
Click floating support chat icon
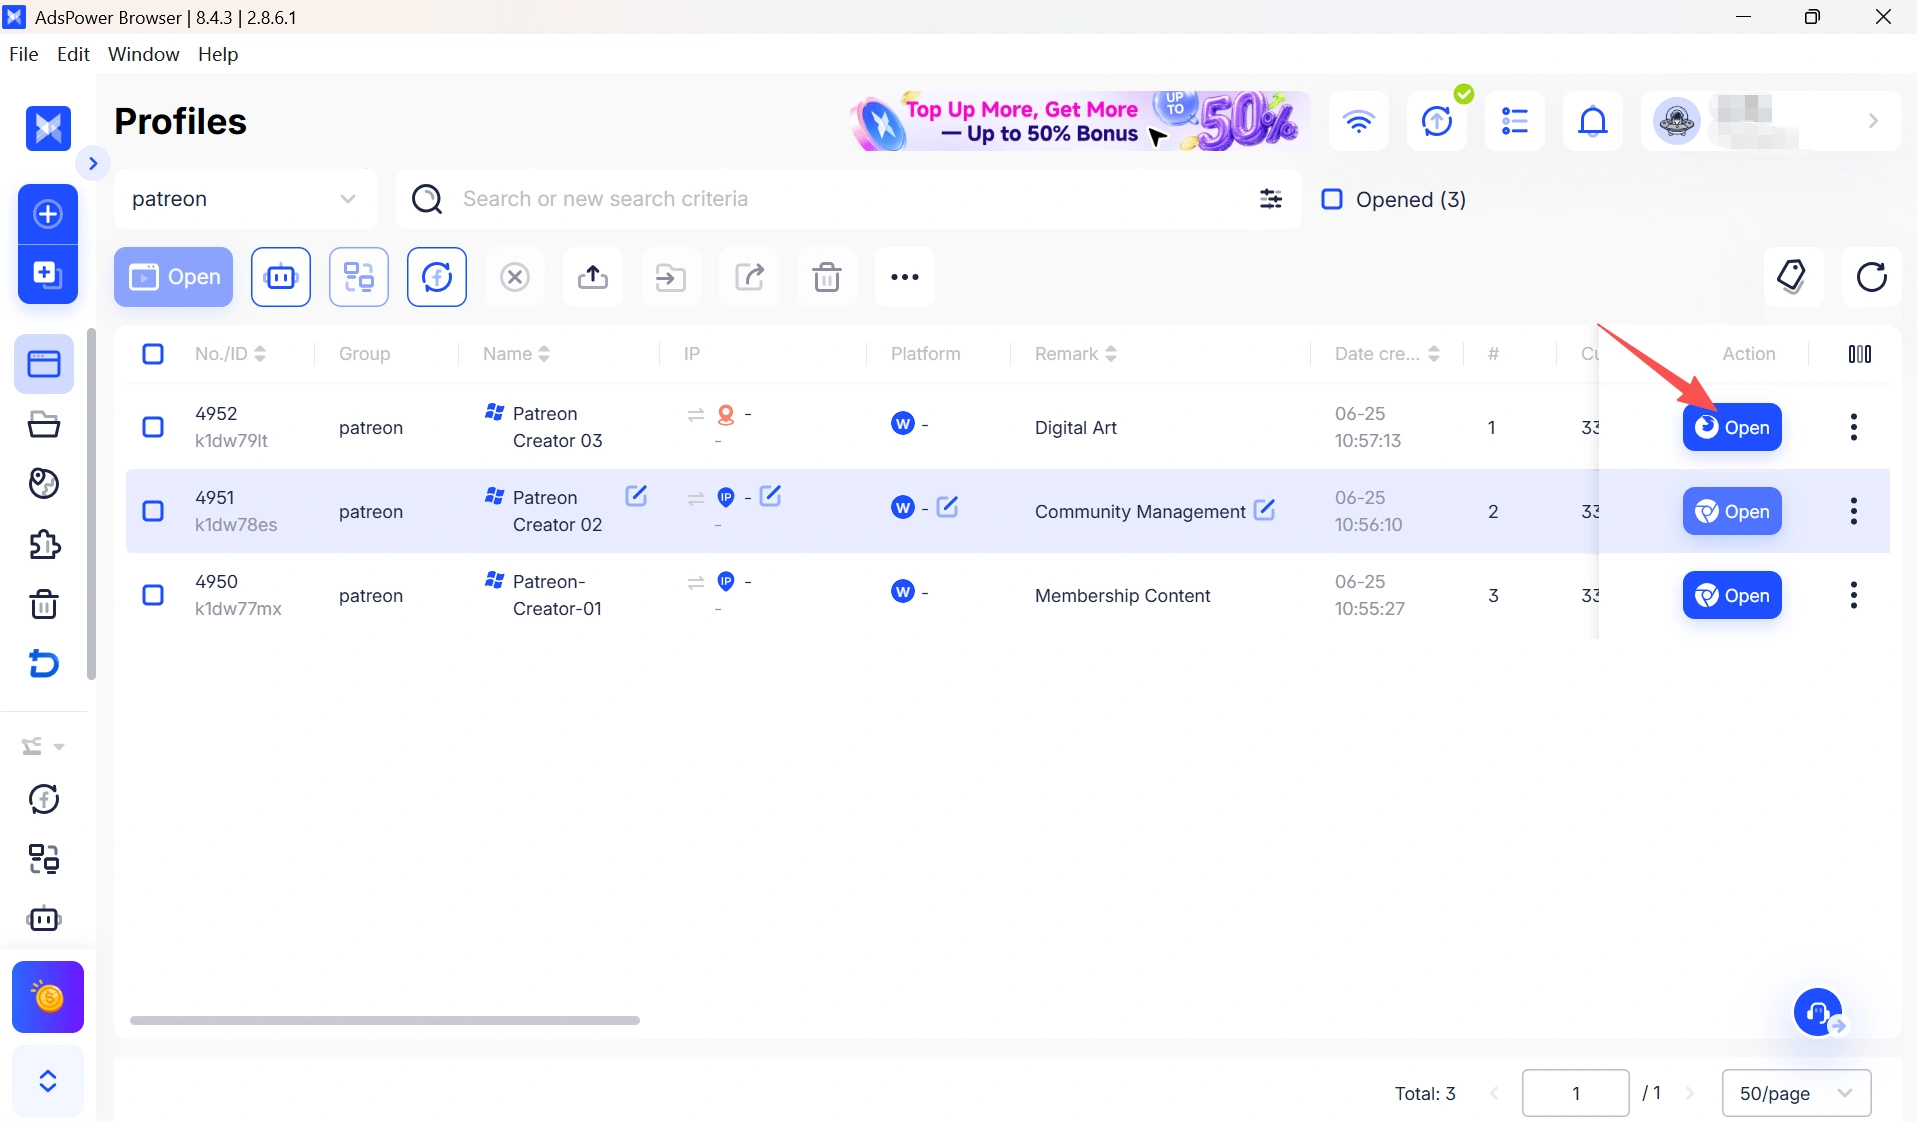(x=1819, y=1014)
